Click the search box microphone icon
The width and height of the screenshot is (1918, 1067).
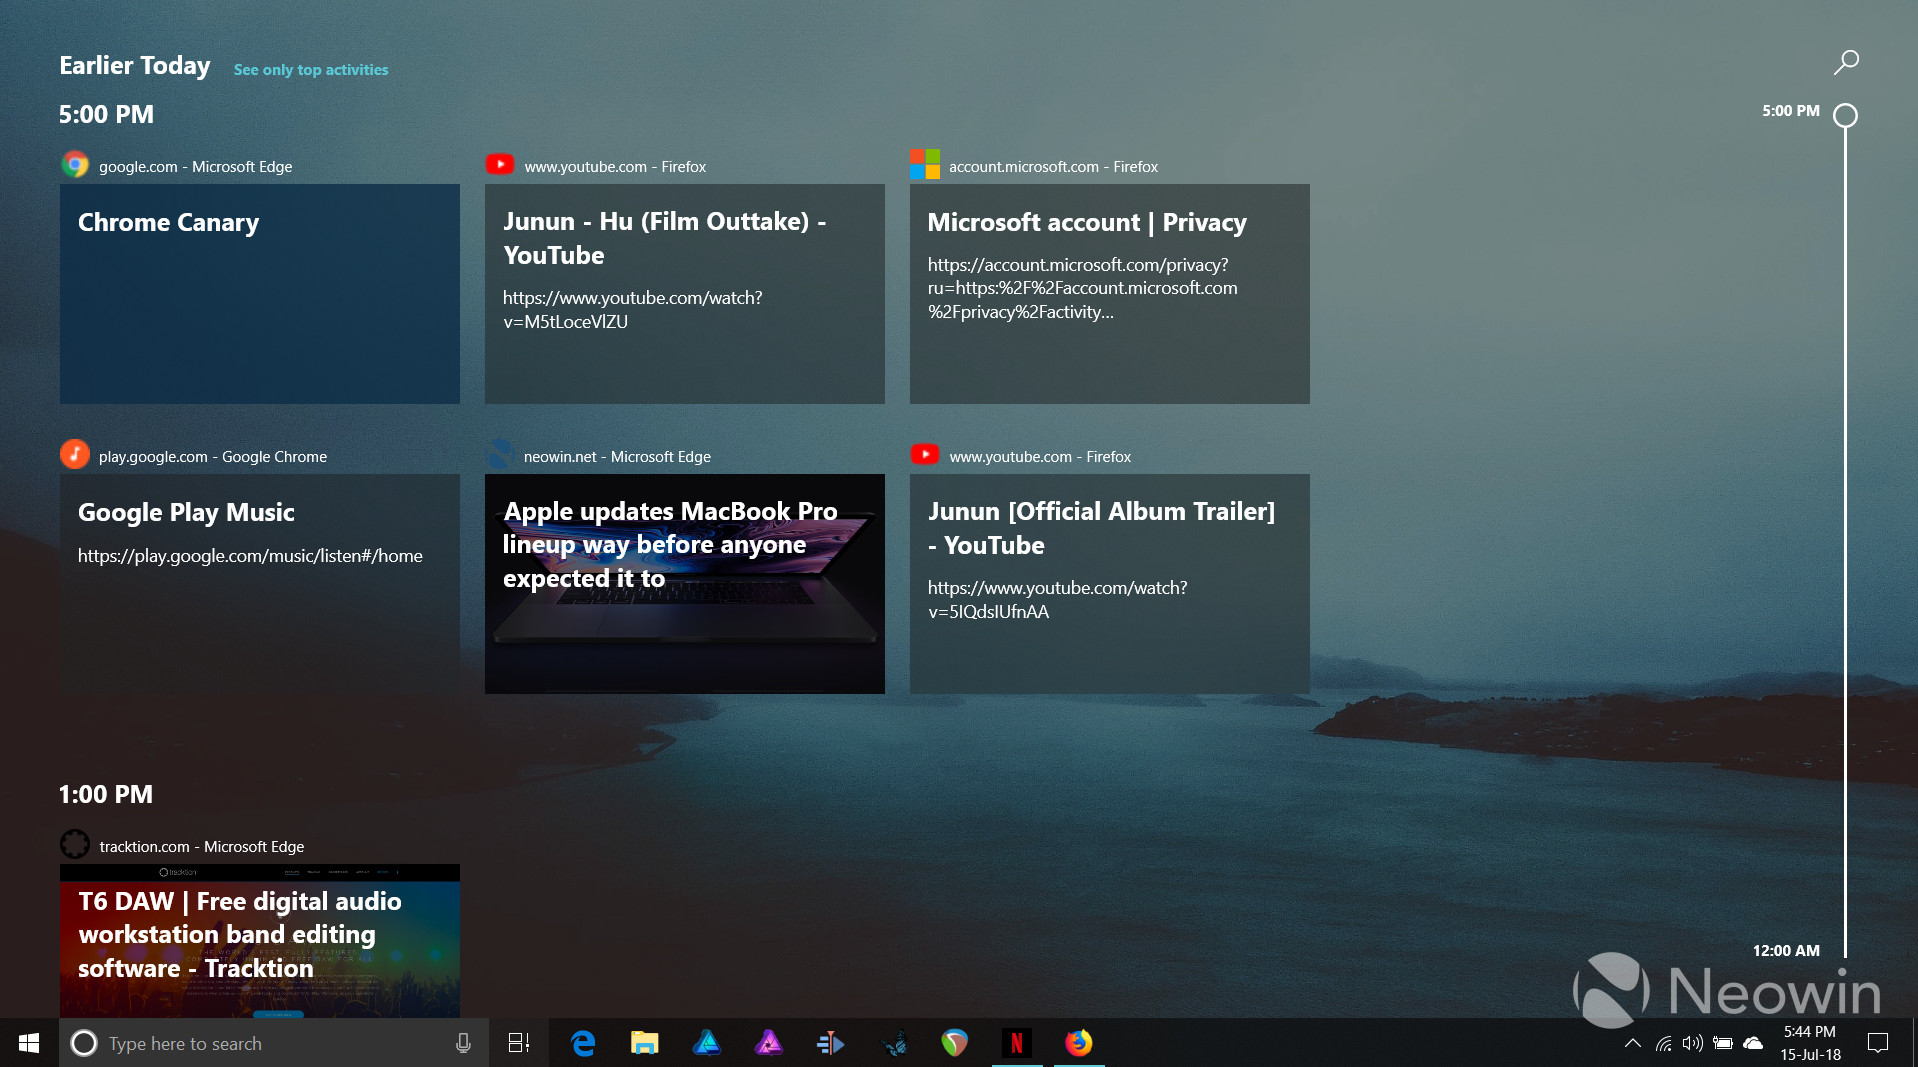click(x=463, y=1043)
